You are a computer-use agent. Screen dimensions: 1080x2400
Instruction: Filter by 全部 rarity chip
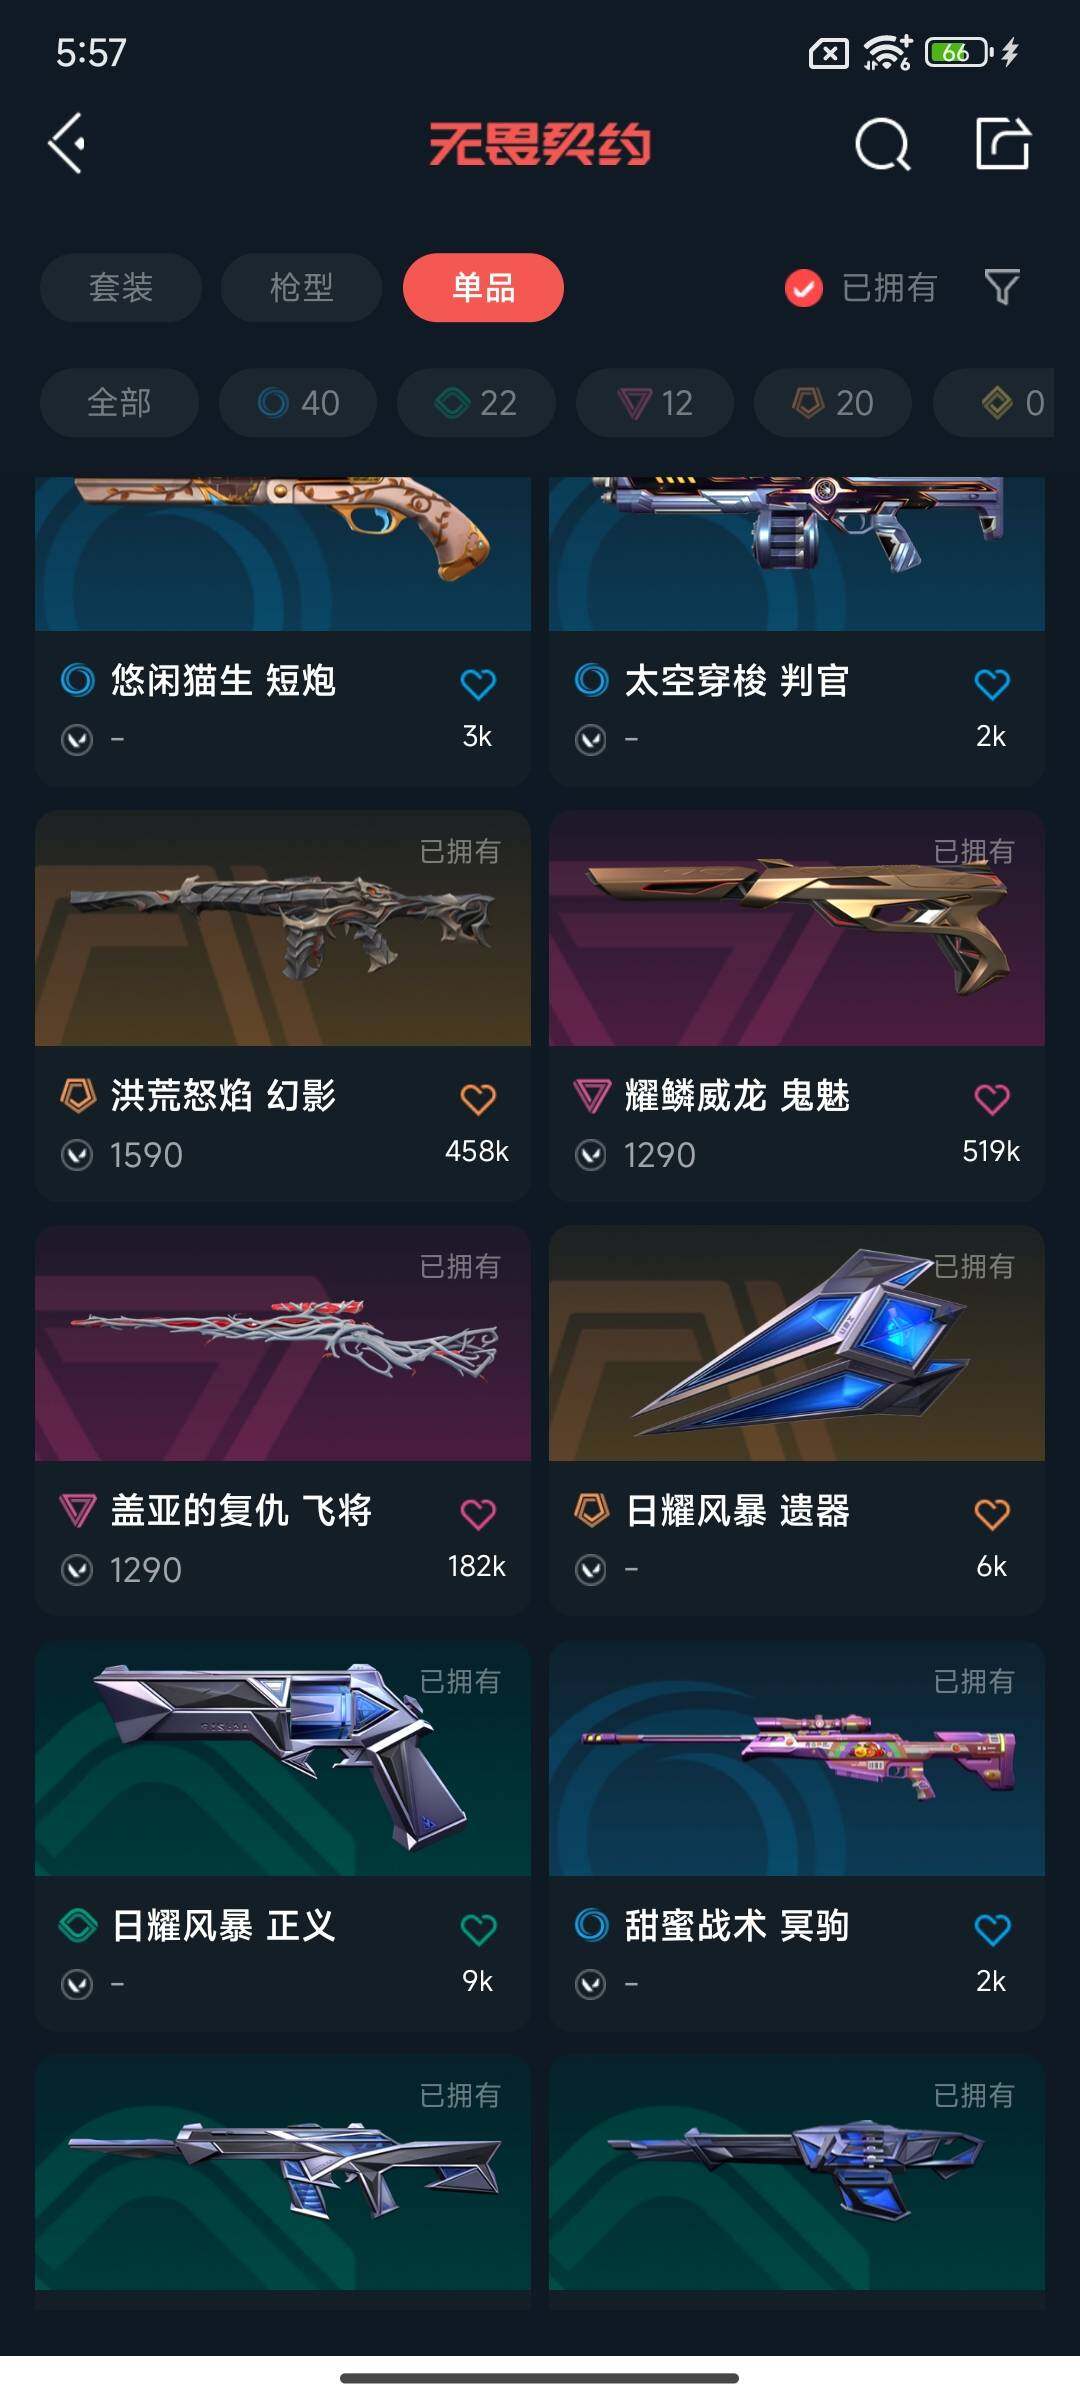coord(119,403)
